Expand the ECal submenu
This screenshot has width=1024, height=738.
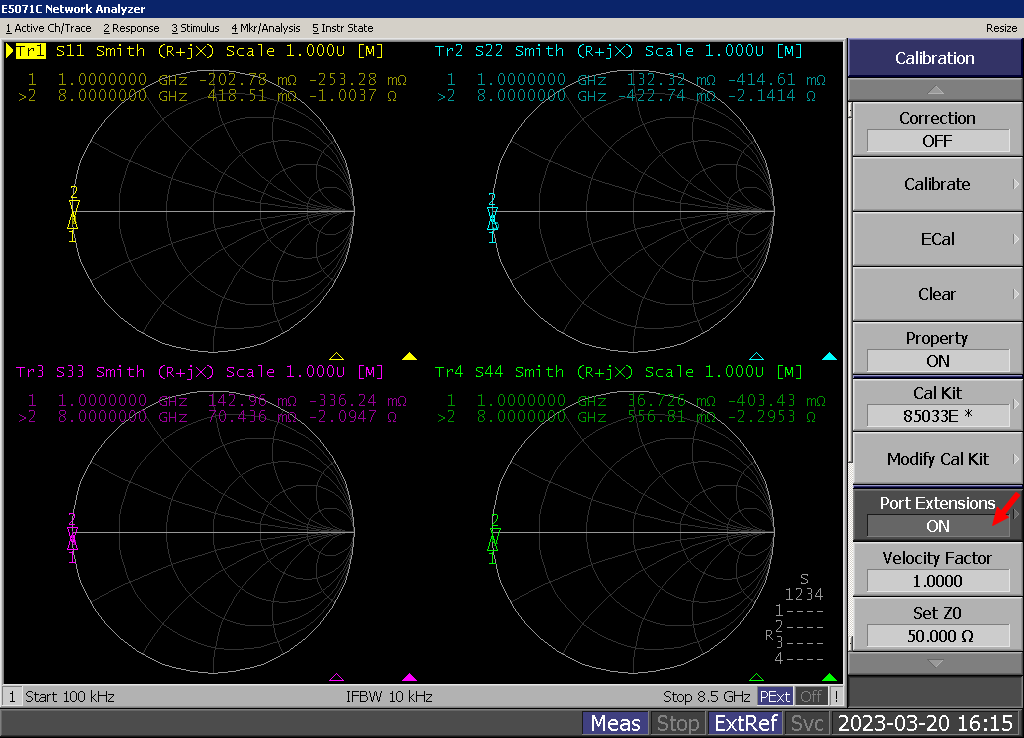[x=936, y=239]
